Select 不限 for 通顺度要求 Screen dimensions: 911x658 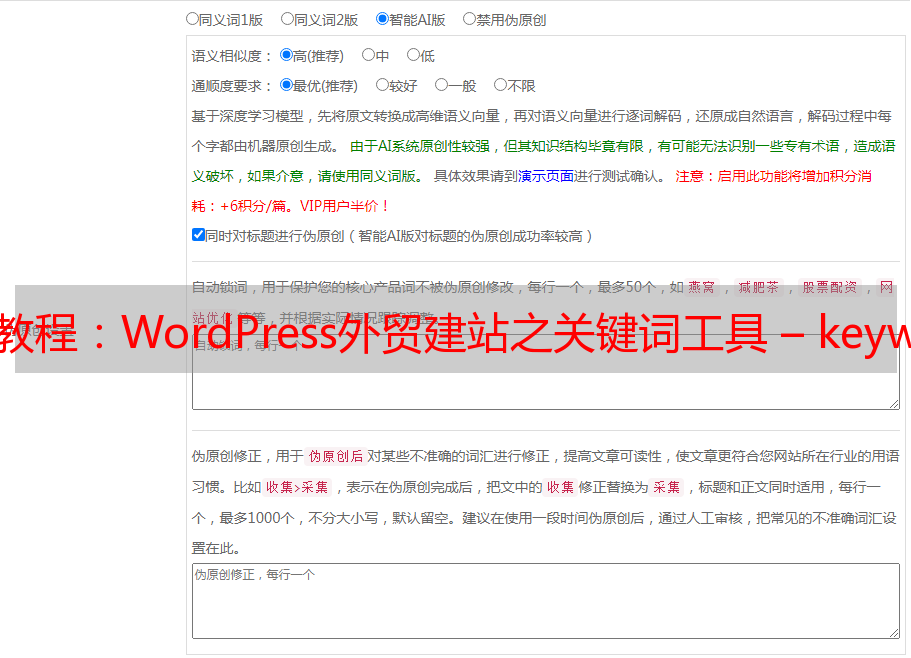click(x=500, y=85)
